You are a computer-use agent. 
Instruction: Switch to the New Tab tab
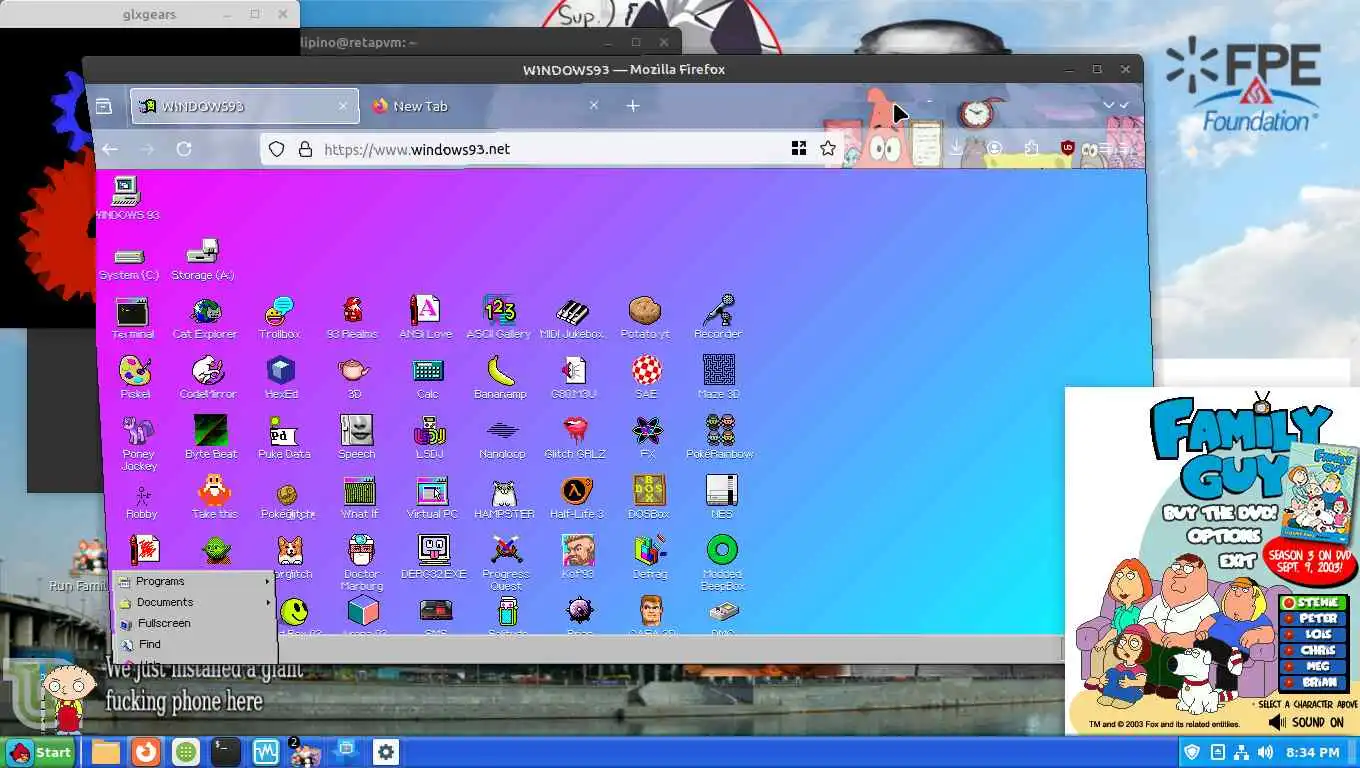coord(484,106)
